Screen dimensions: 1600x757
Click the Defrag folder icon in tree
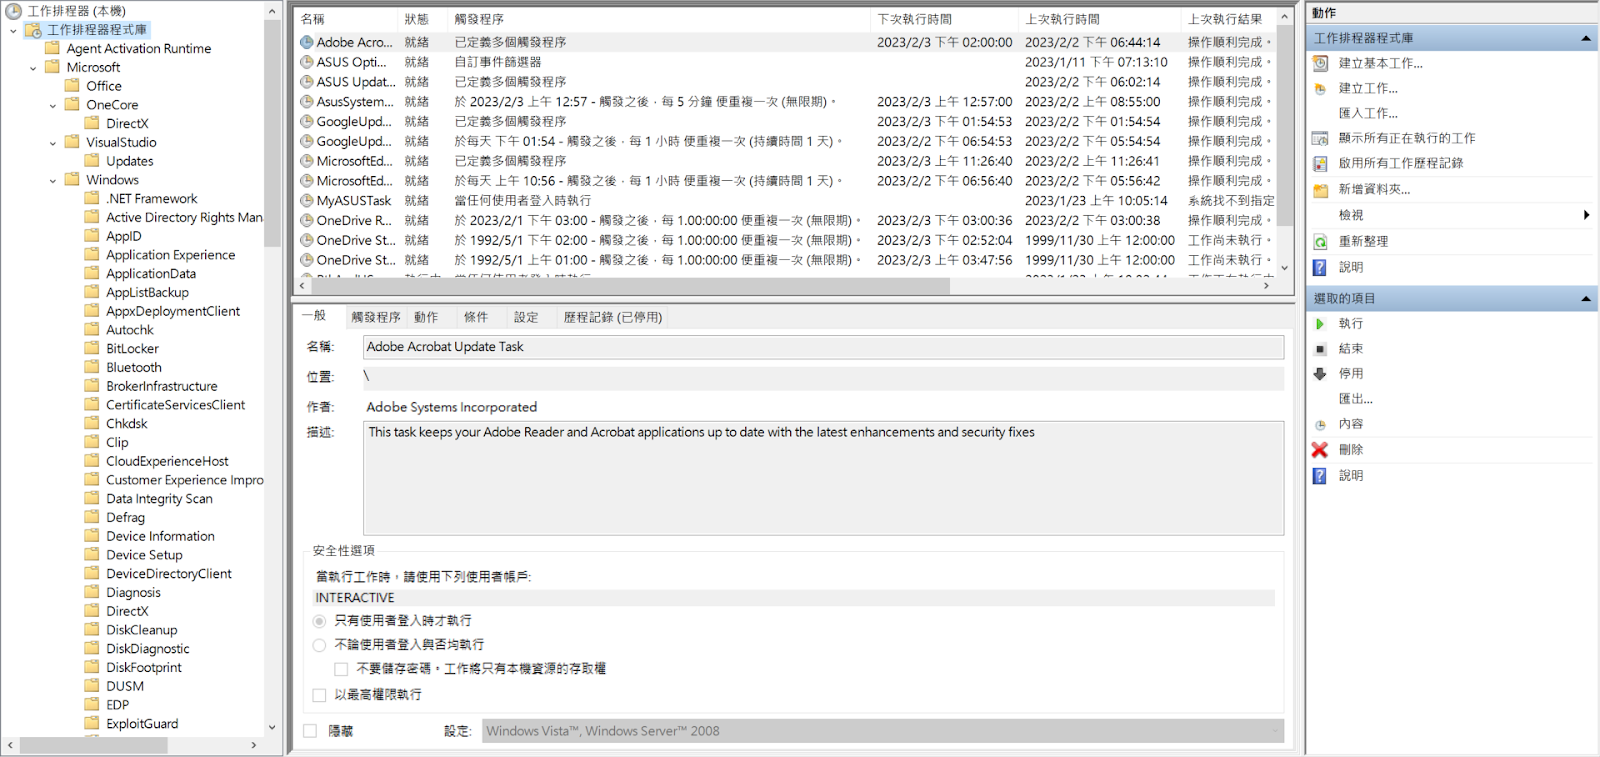click(92, 517)
